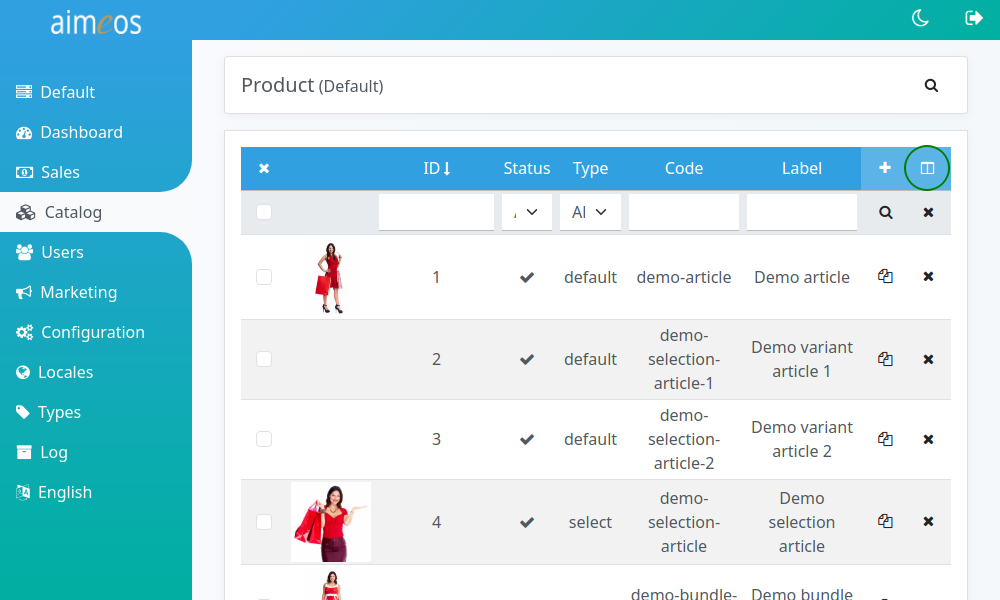The height and width of the screenshot is (600, 1000).
Task: Apply filters with the filter-row search icon
Action: 885,212
